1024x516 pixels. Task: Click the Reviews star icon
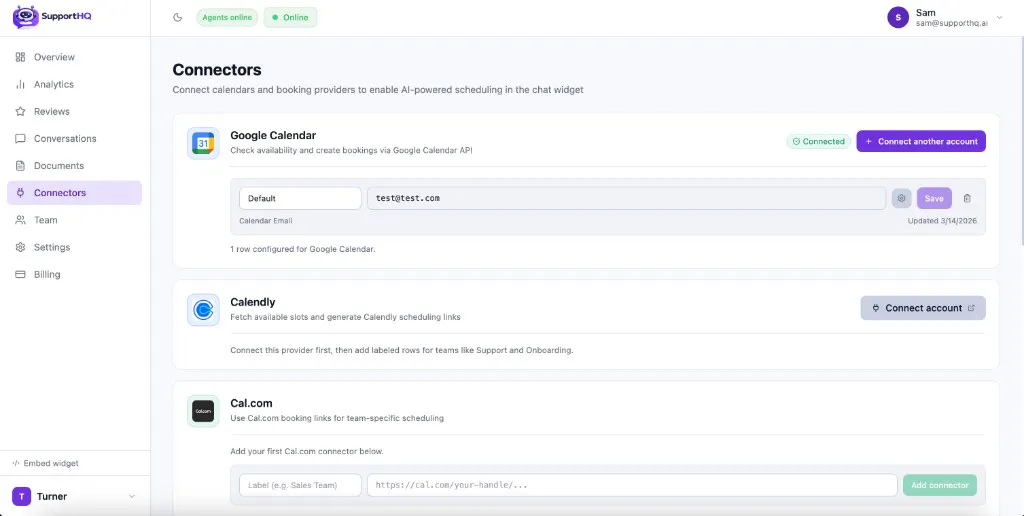point(20,111)
